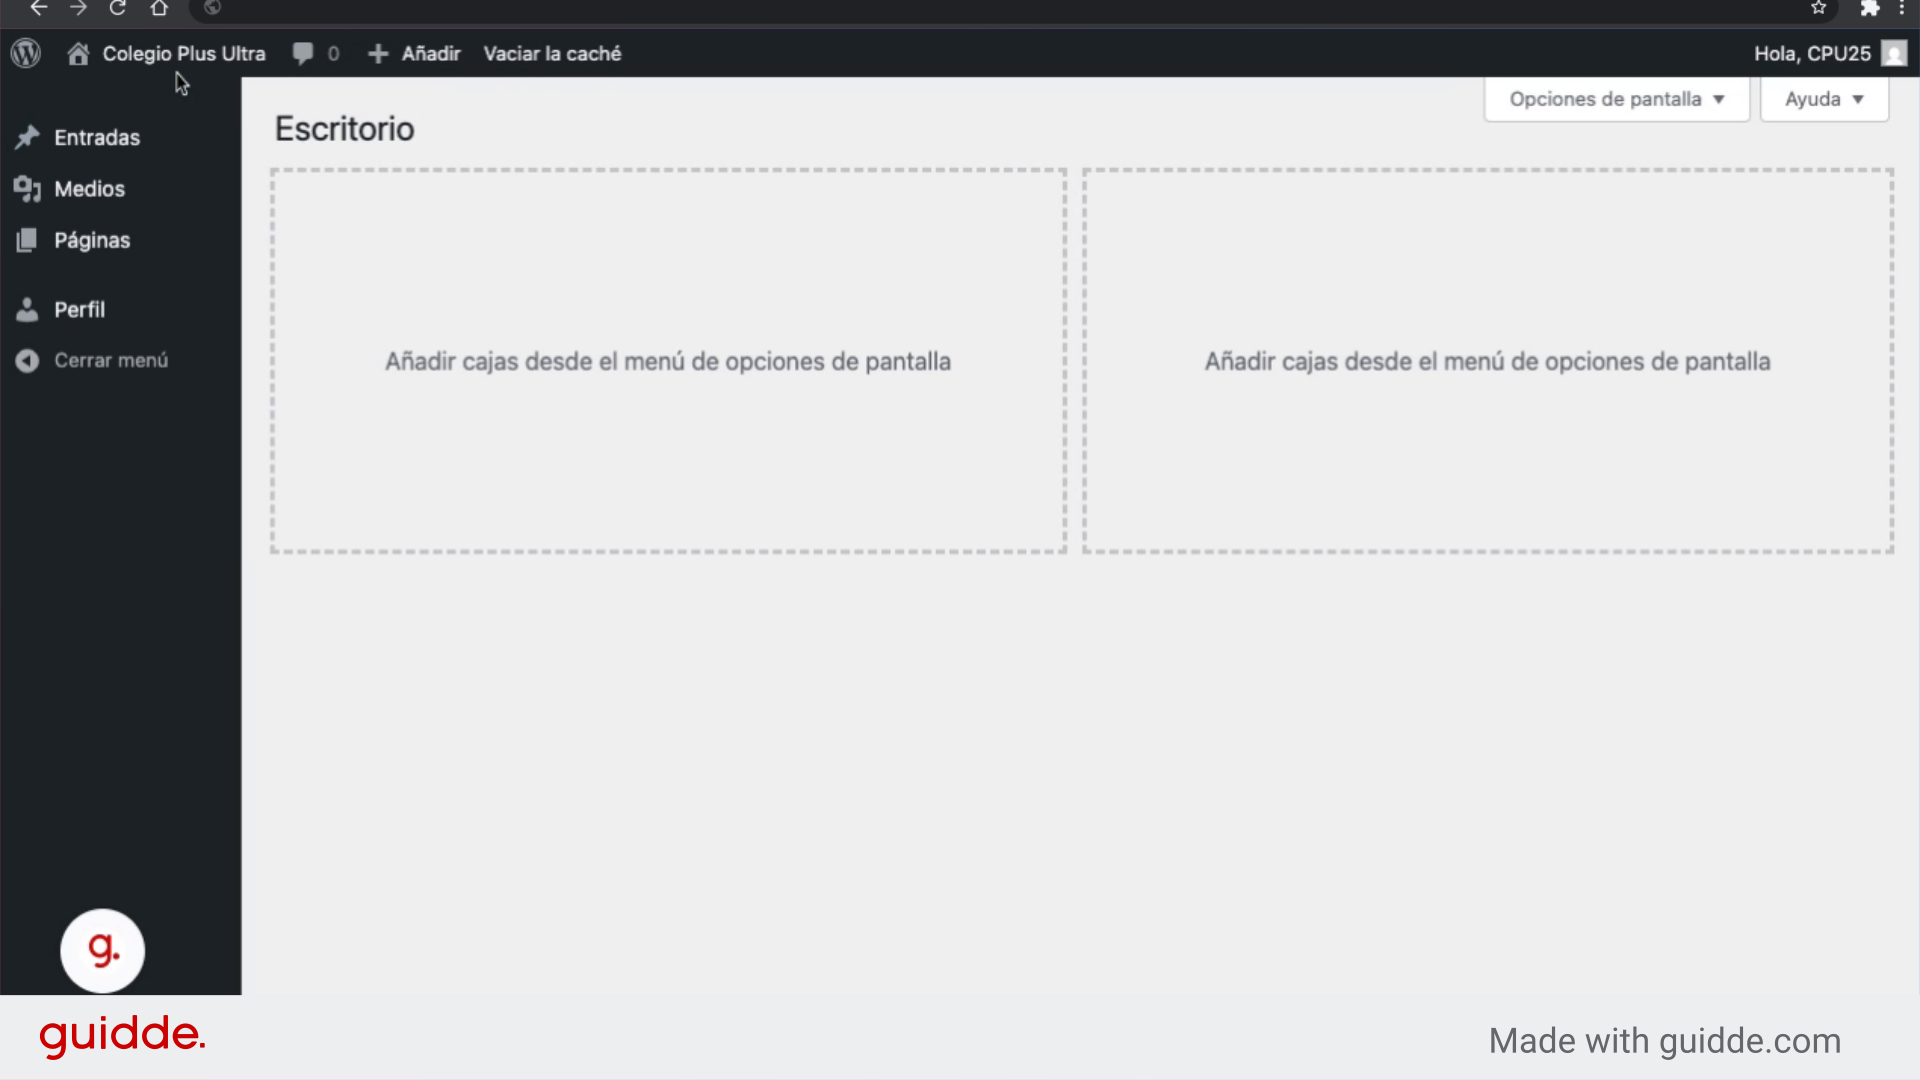The width and height of the screenshot is (1920, 1080).
Task: Go back with browser back arrow
Action: (38, 8)
